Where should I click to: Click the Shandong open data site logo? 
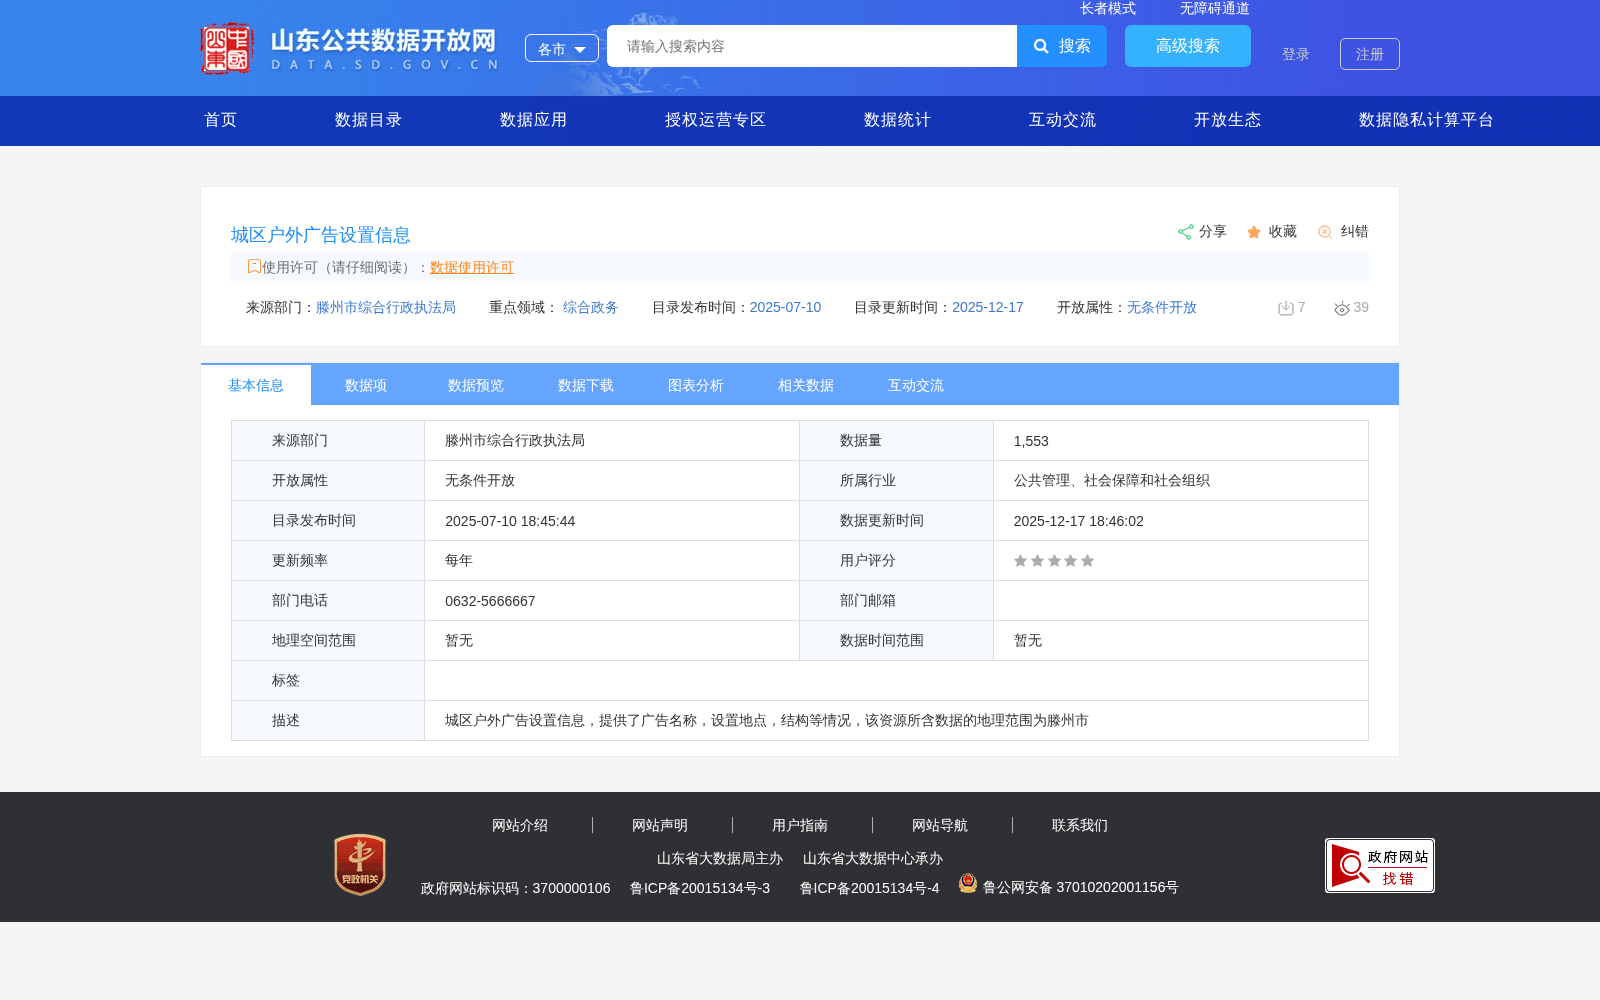pos(349,48)
